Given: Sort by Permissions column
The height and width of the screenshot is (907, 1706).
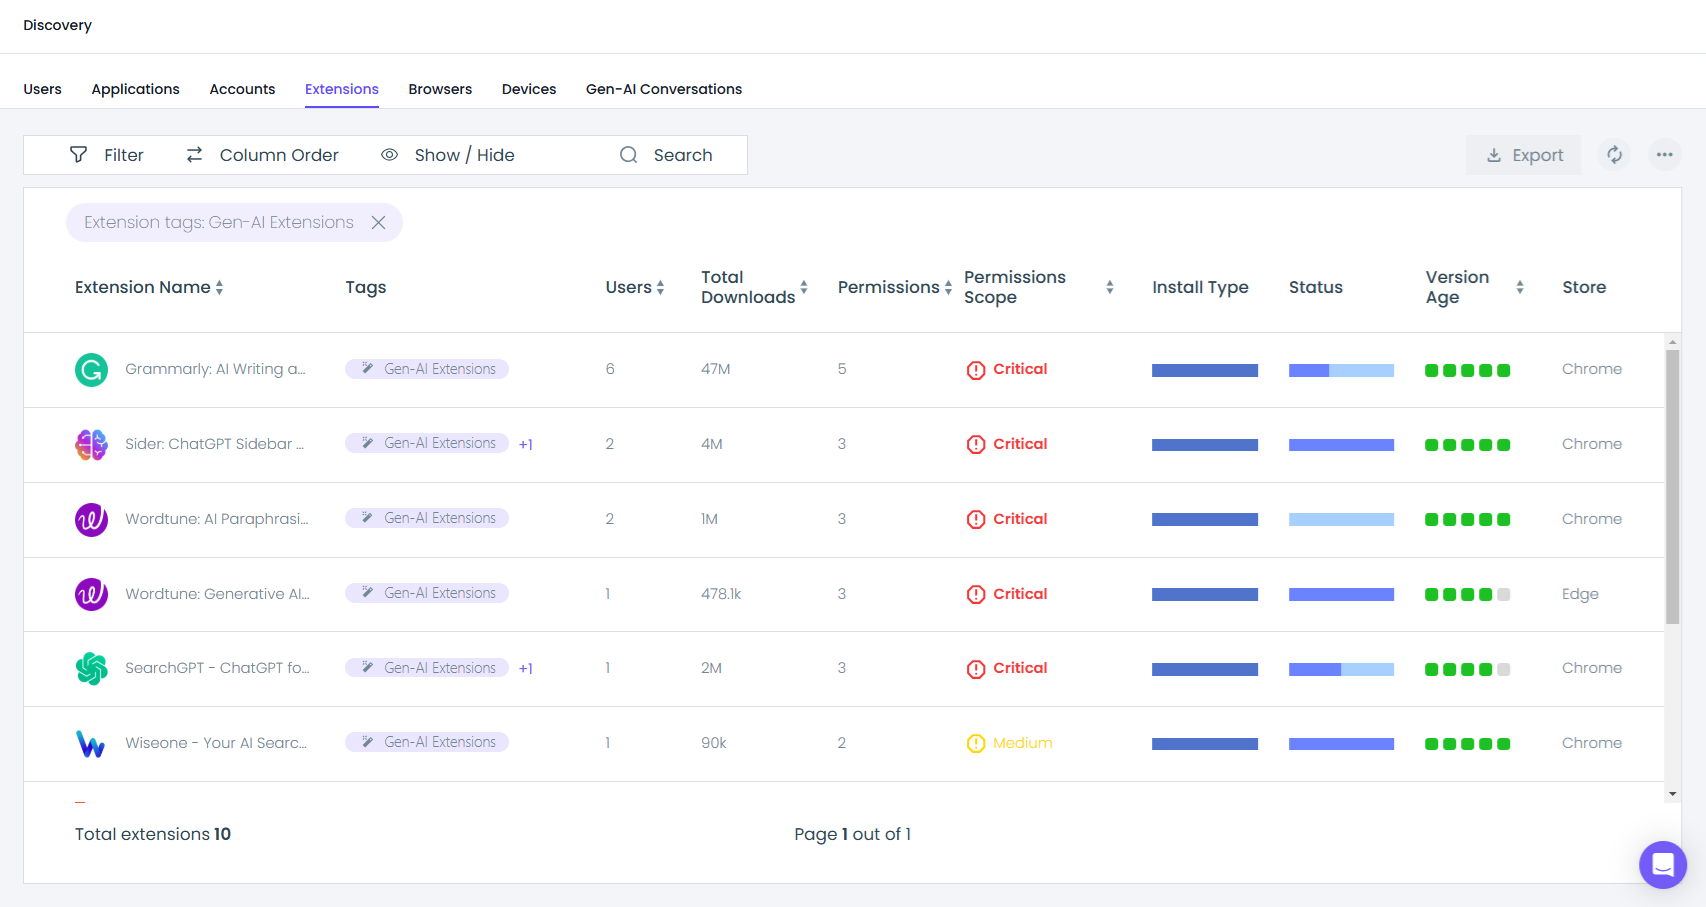Looking at the screenshot, I should pos(948,288).
